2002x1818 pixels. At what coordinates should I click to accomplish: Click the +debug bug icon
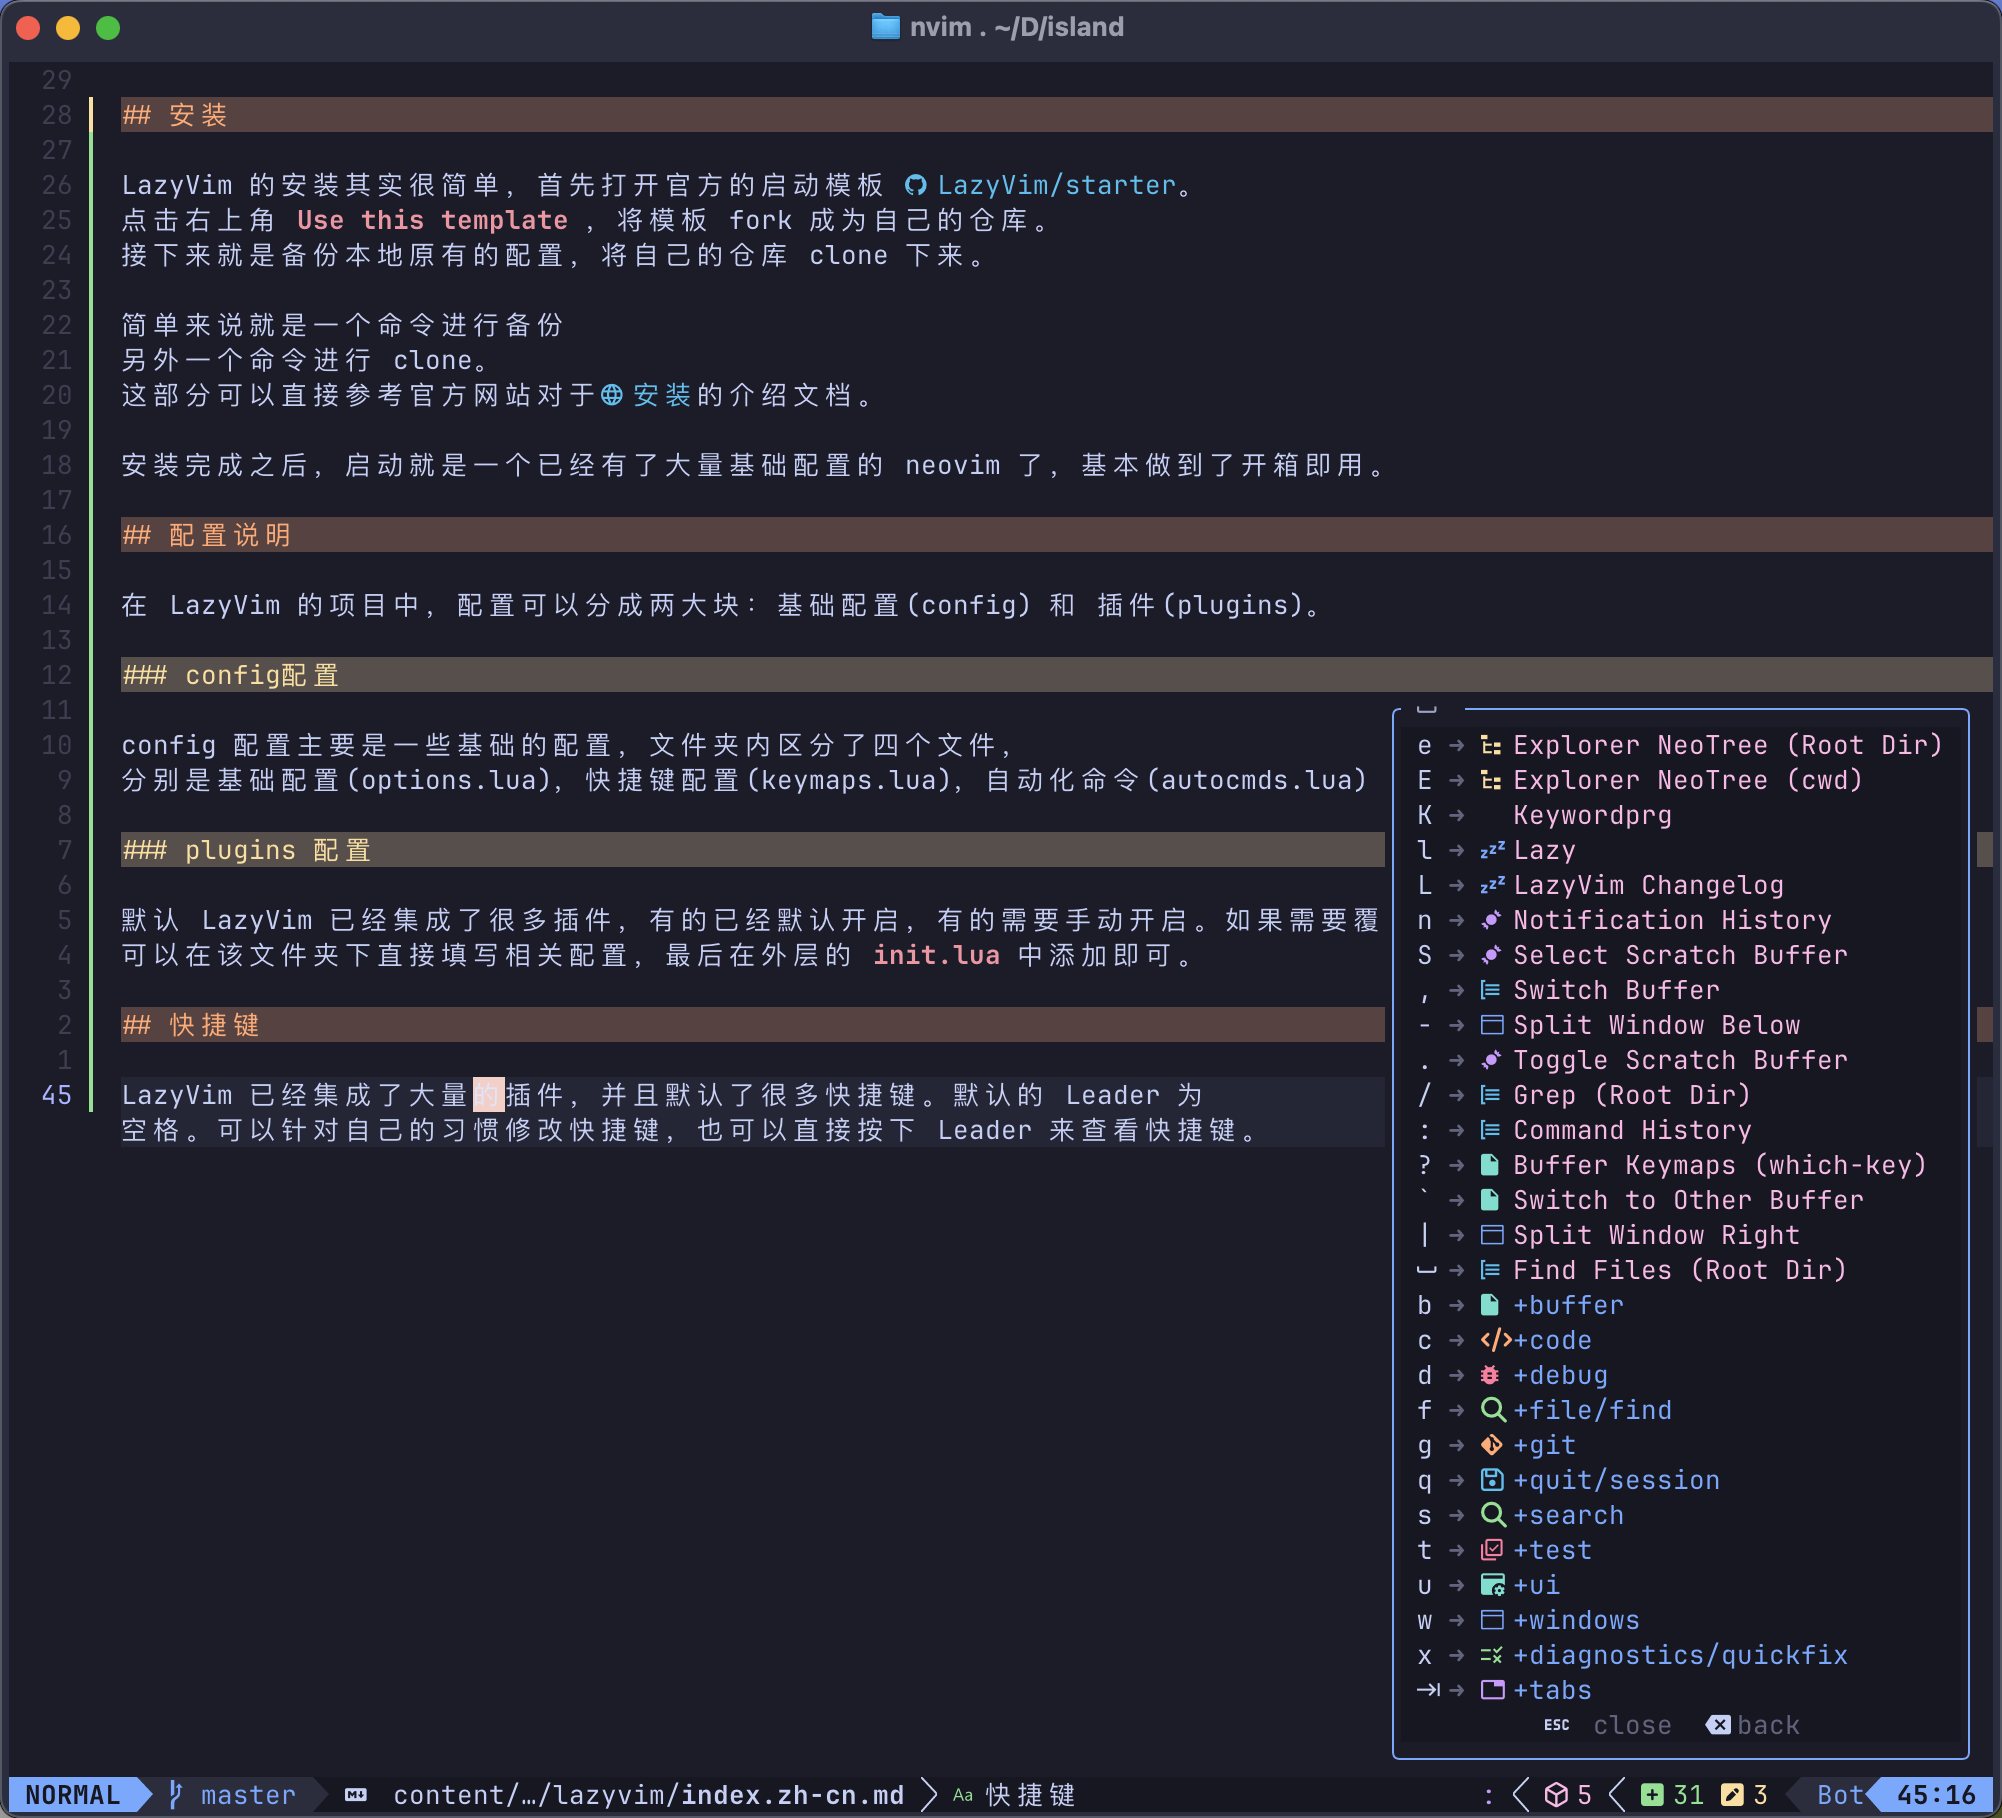[x=1490, y=1375]
